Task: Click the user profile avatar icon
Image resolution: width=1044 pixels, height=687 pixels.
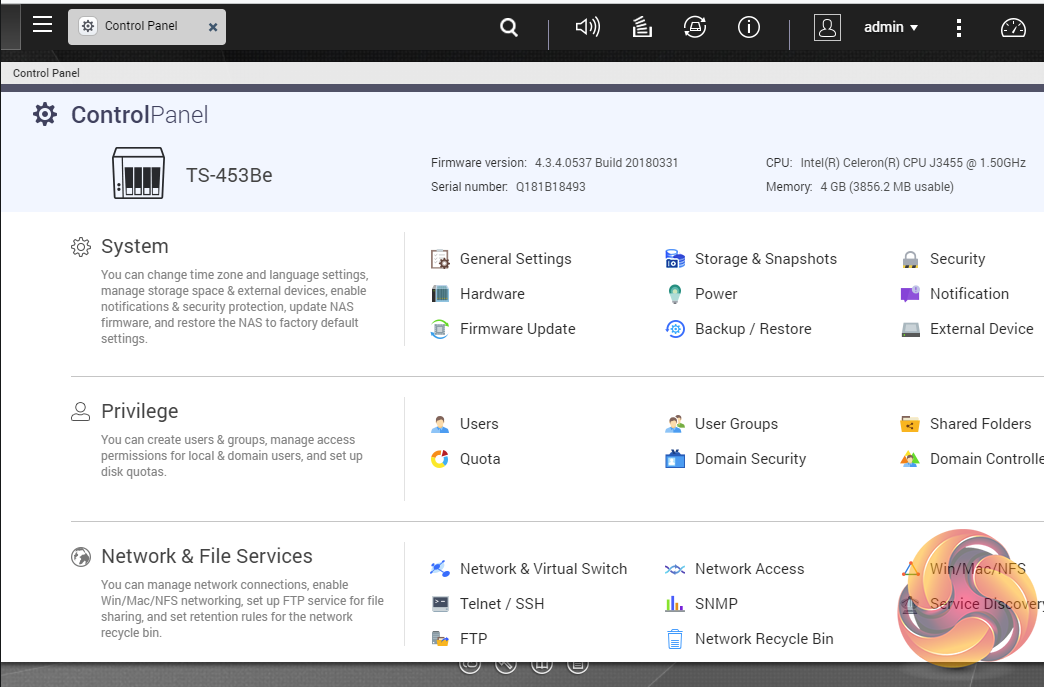Action: [x=827, y=28]
